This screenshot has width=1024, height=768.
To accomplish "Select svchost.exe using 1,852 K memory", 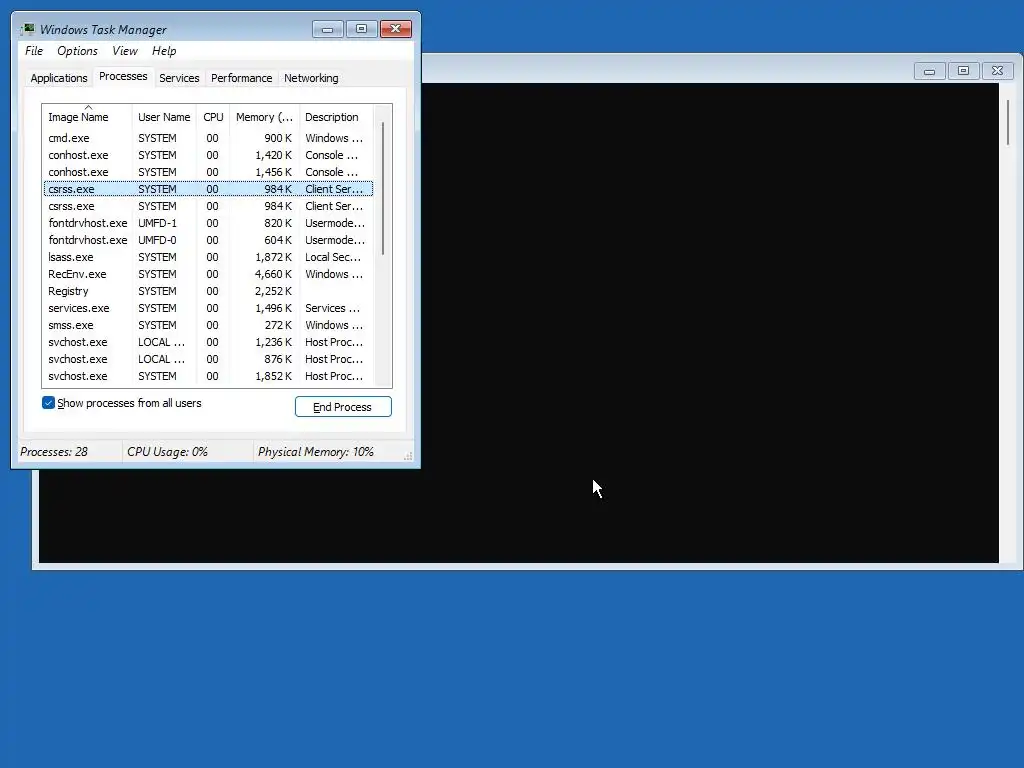I will click(208, 376).
